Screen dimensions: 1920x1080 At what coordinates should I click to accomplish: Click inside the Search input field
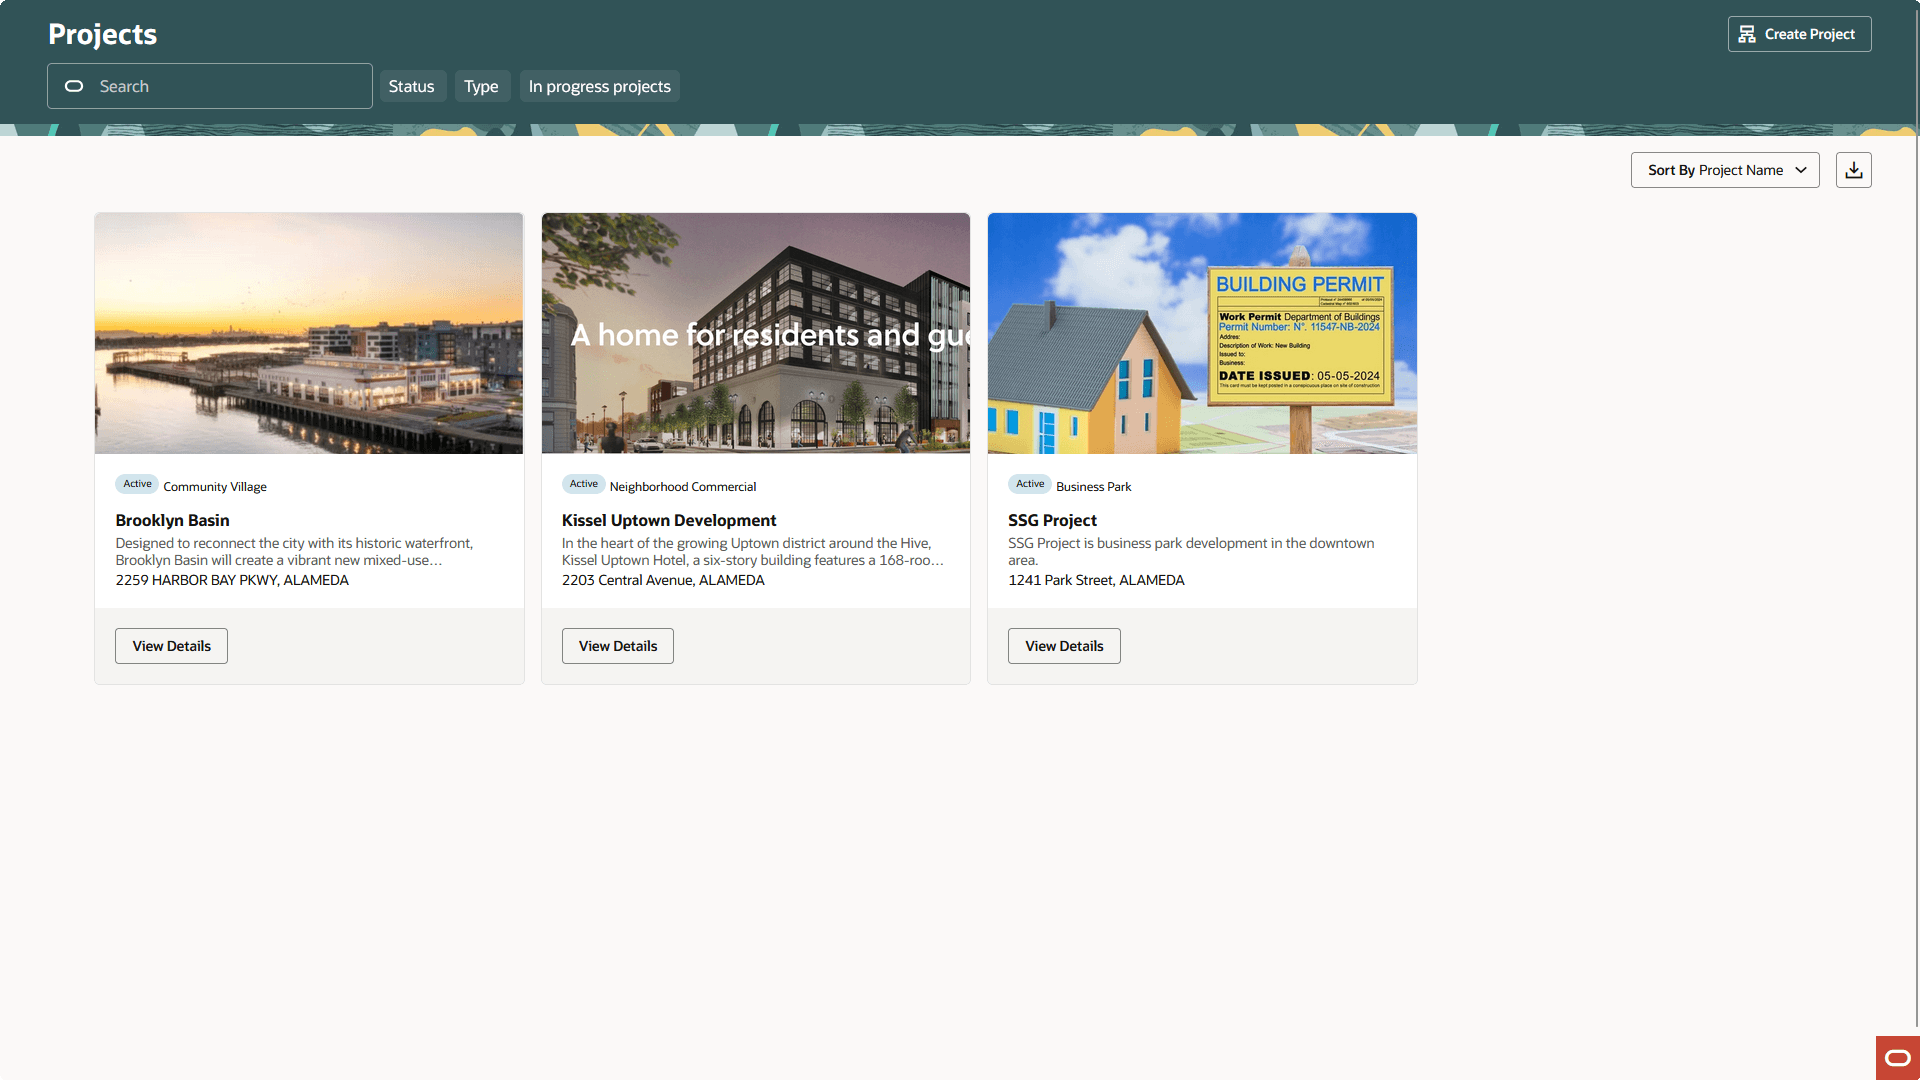point(209,86)
